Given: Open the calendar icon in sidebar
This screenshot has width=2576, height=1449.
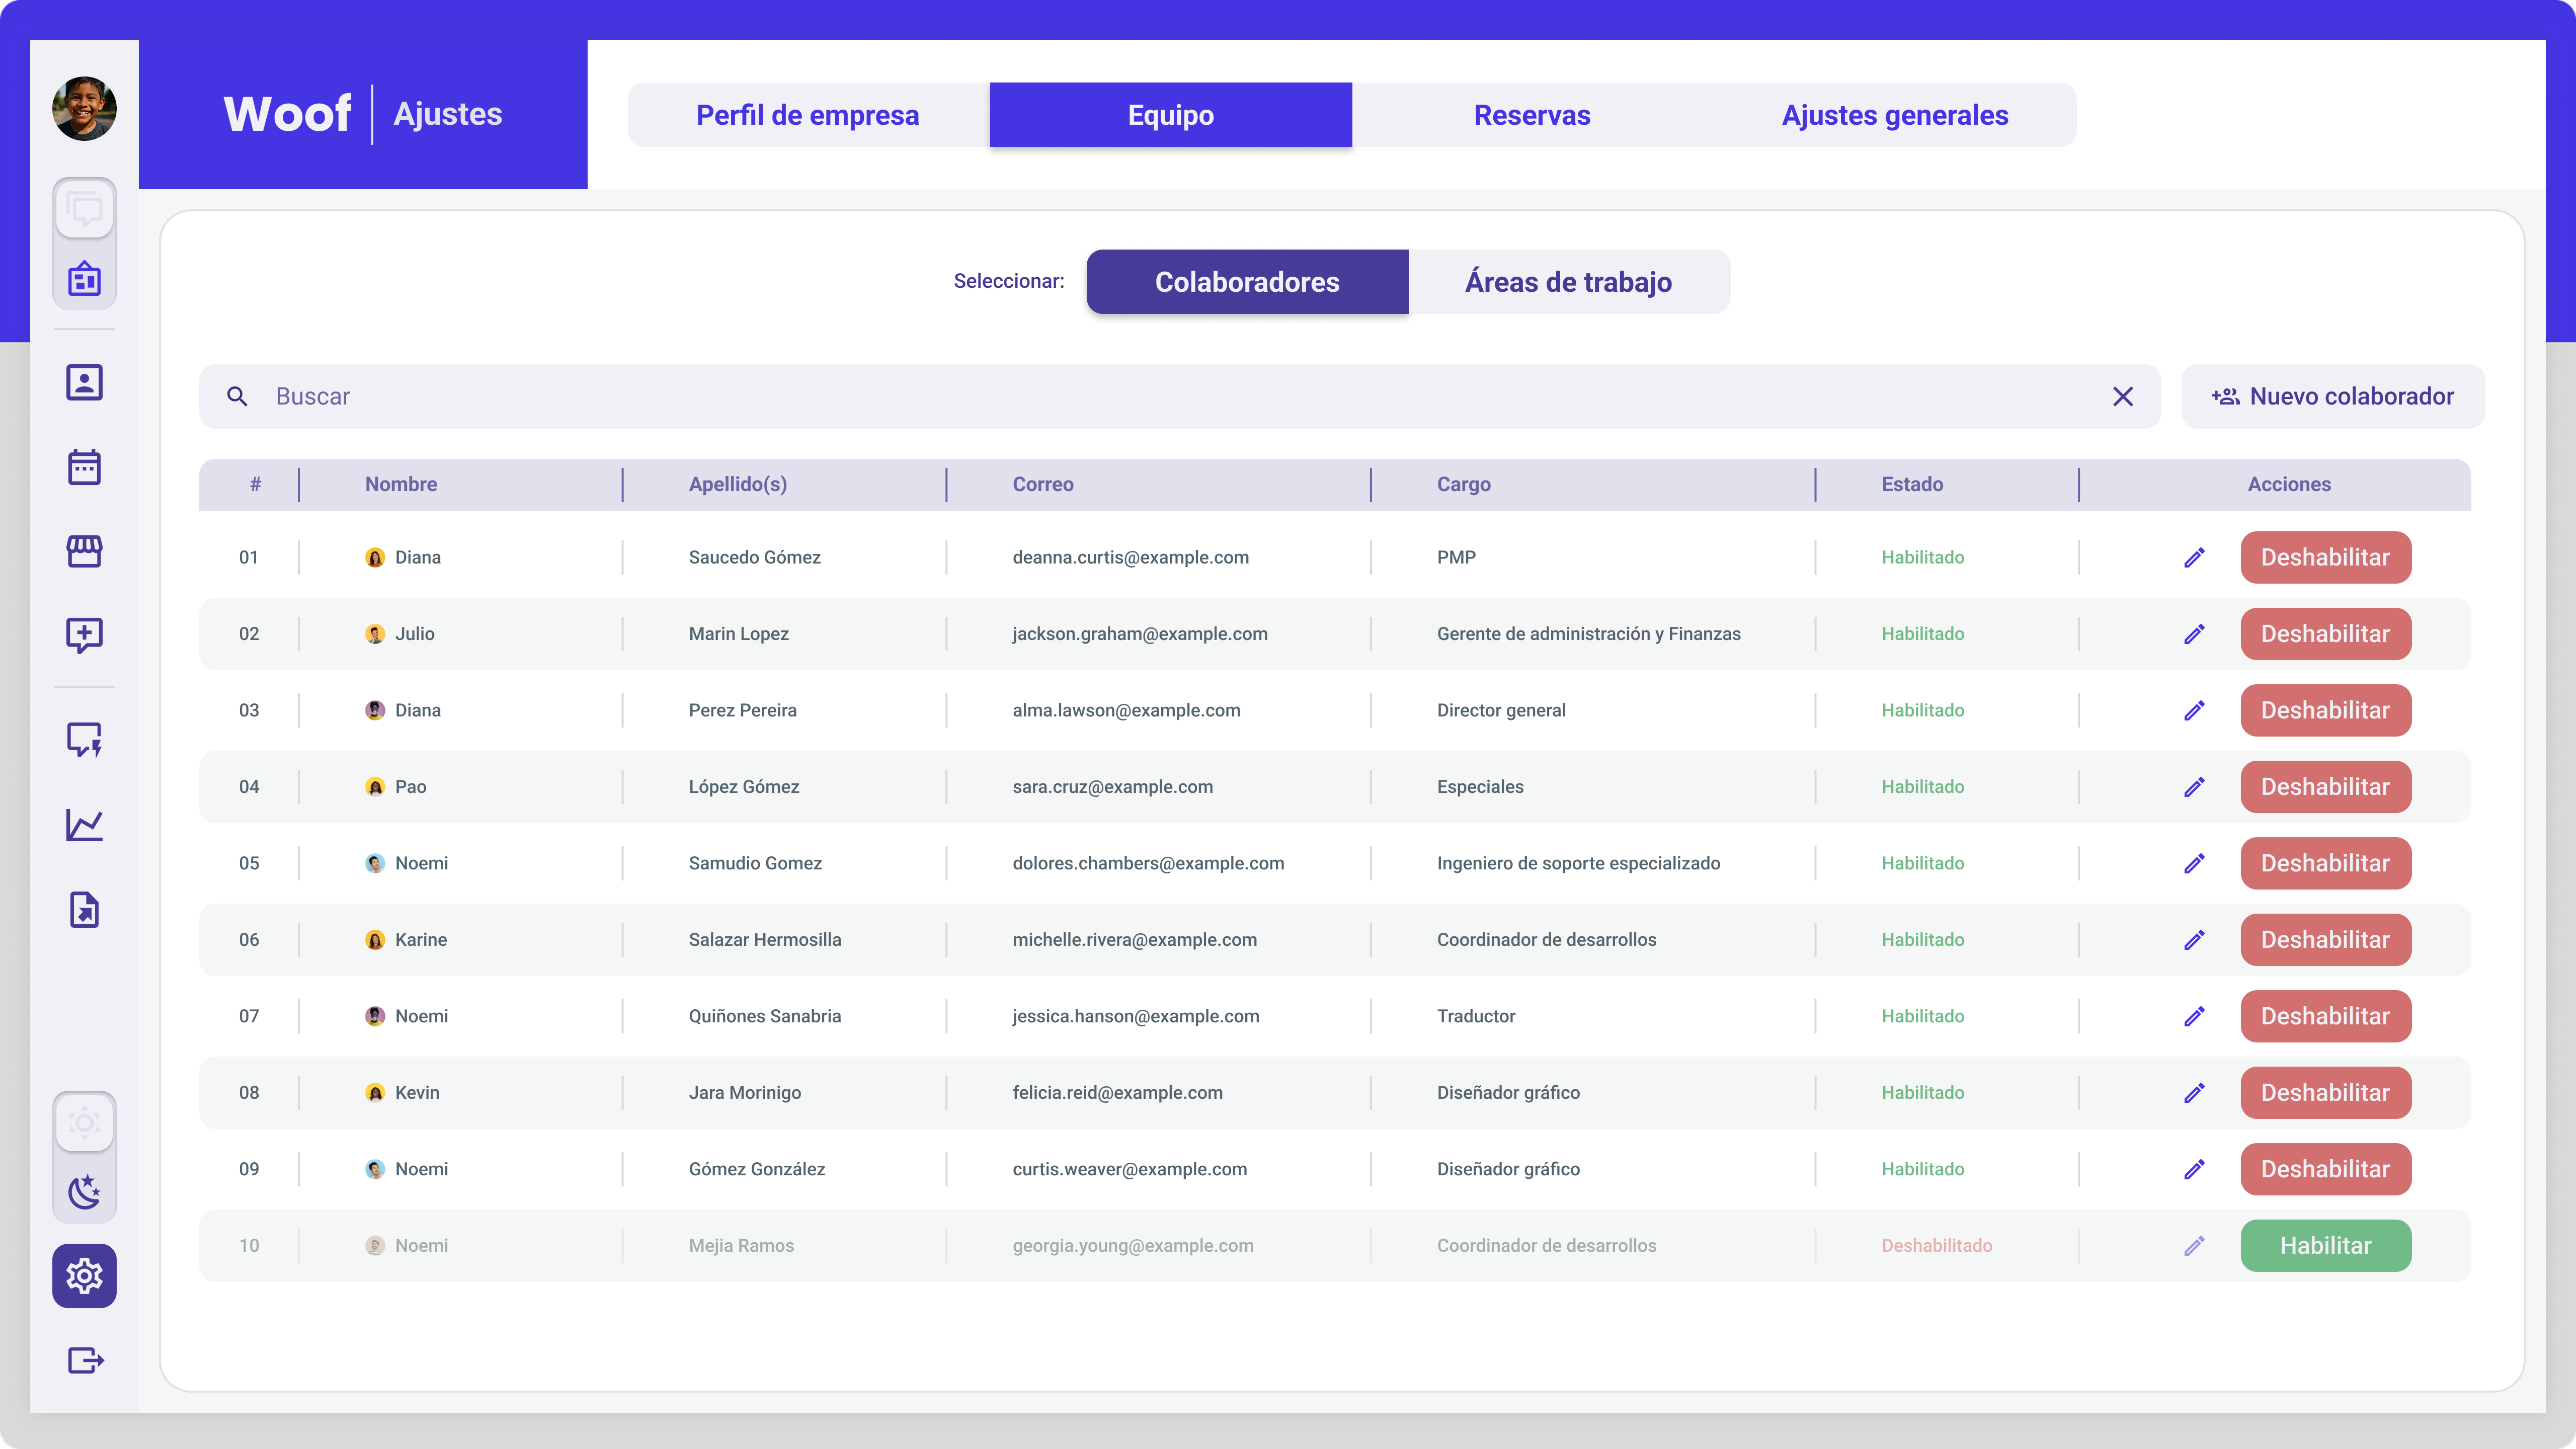Looking at the screenshot, I should click(x=84, y=467).
